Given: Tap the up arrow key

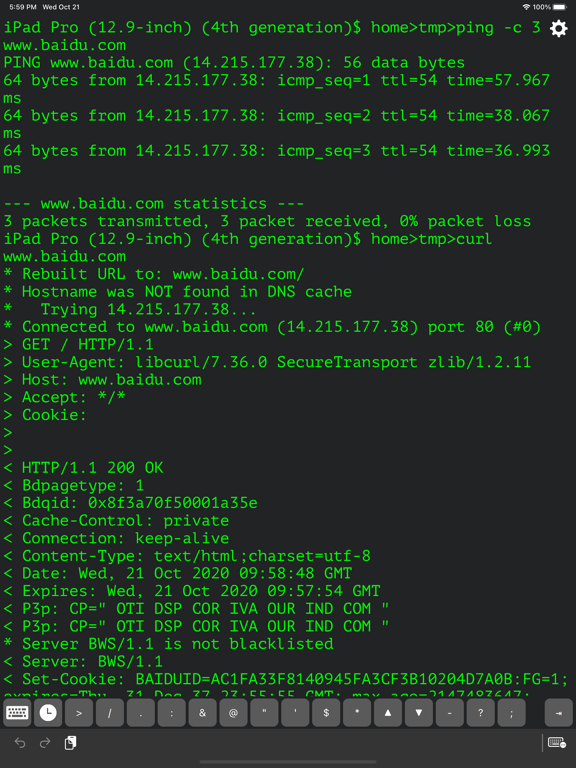Looking at the screenshot, I should pos(388,713).
